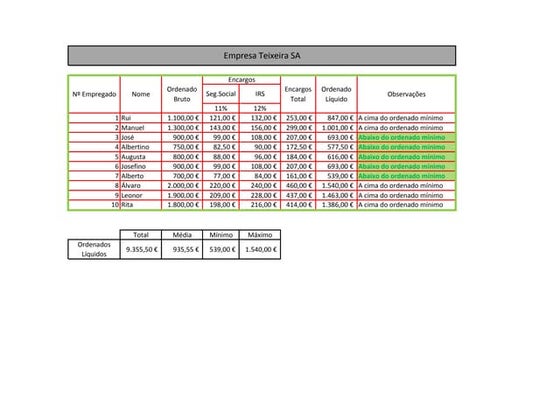Select Rita's 'A cima do ordenado mínimo' cell
This screenshot has width=560, height=396.
406,205
